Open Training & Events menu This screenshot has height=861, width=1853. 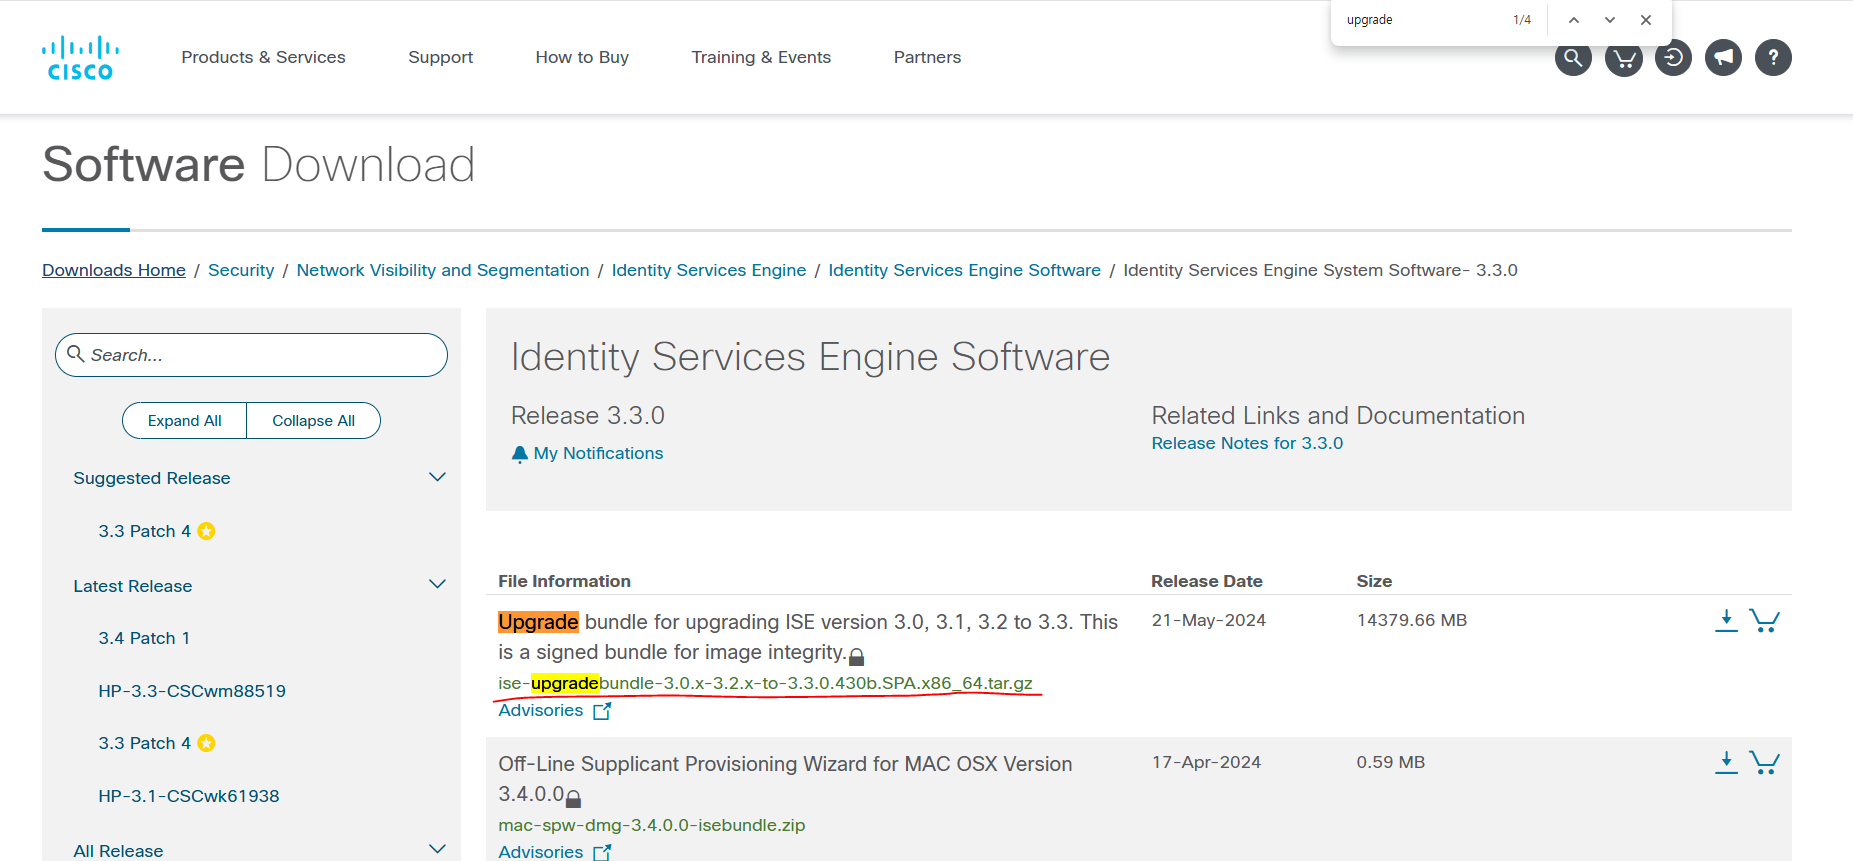click(761, 57)
